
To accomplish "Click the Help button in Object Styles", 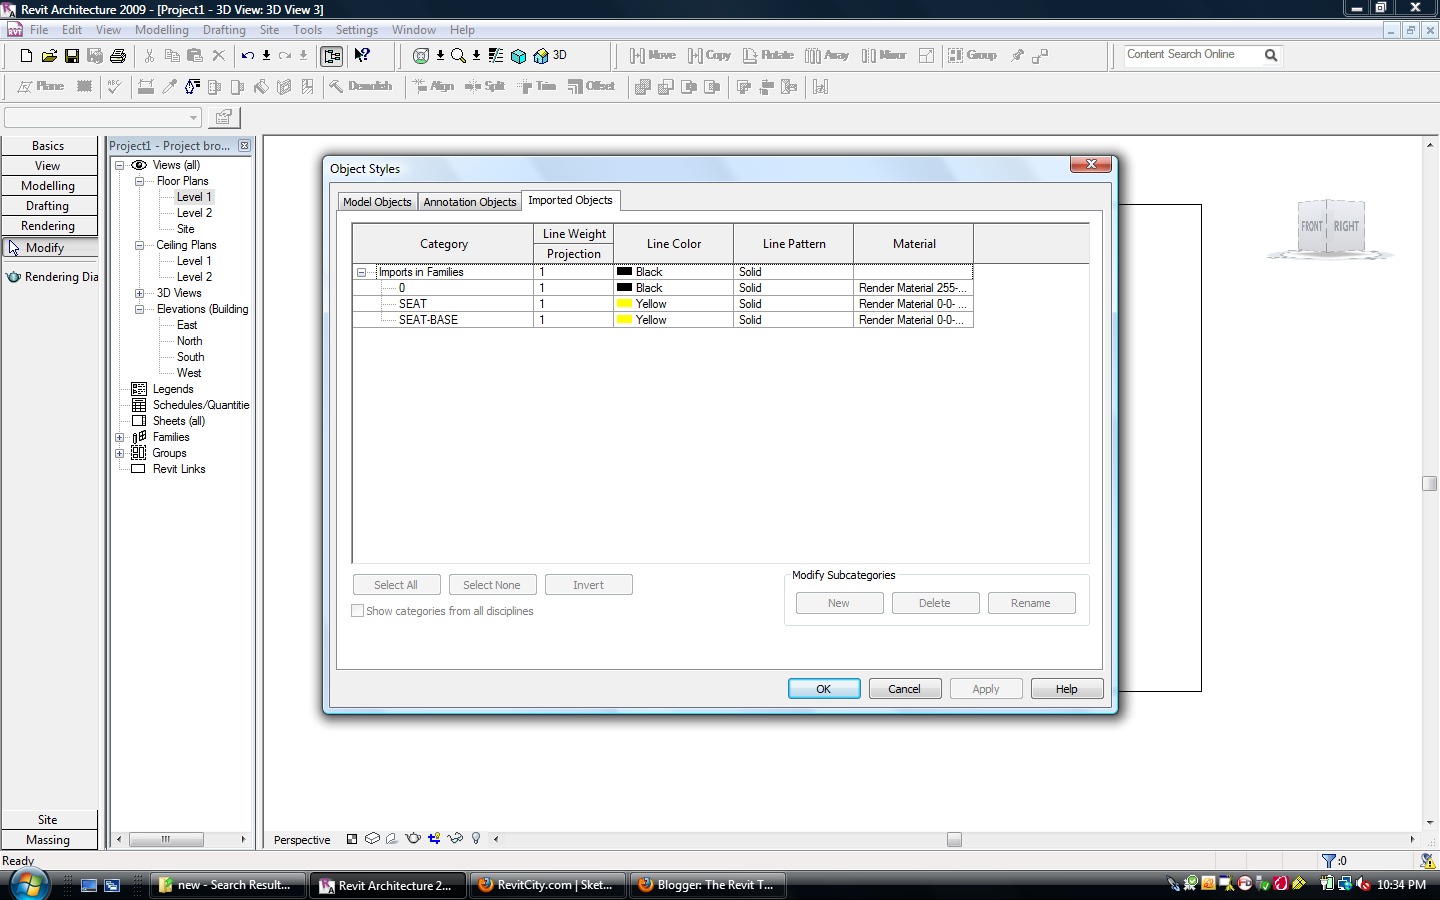I will 1067,689.
